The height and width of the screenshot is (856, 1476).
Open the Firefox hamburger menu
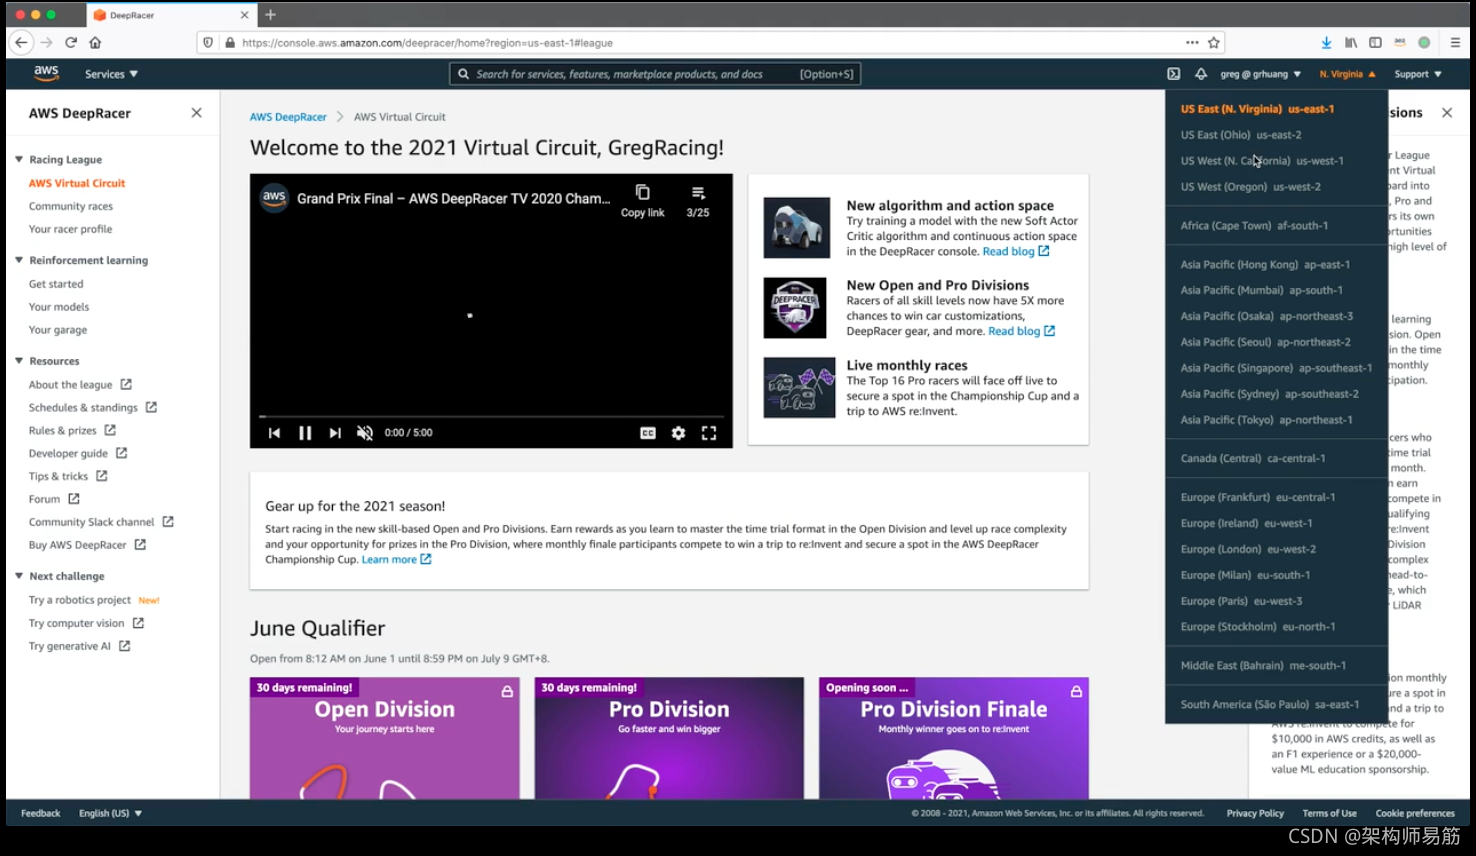[1455, 43]
